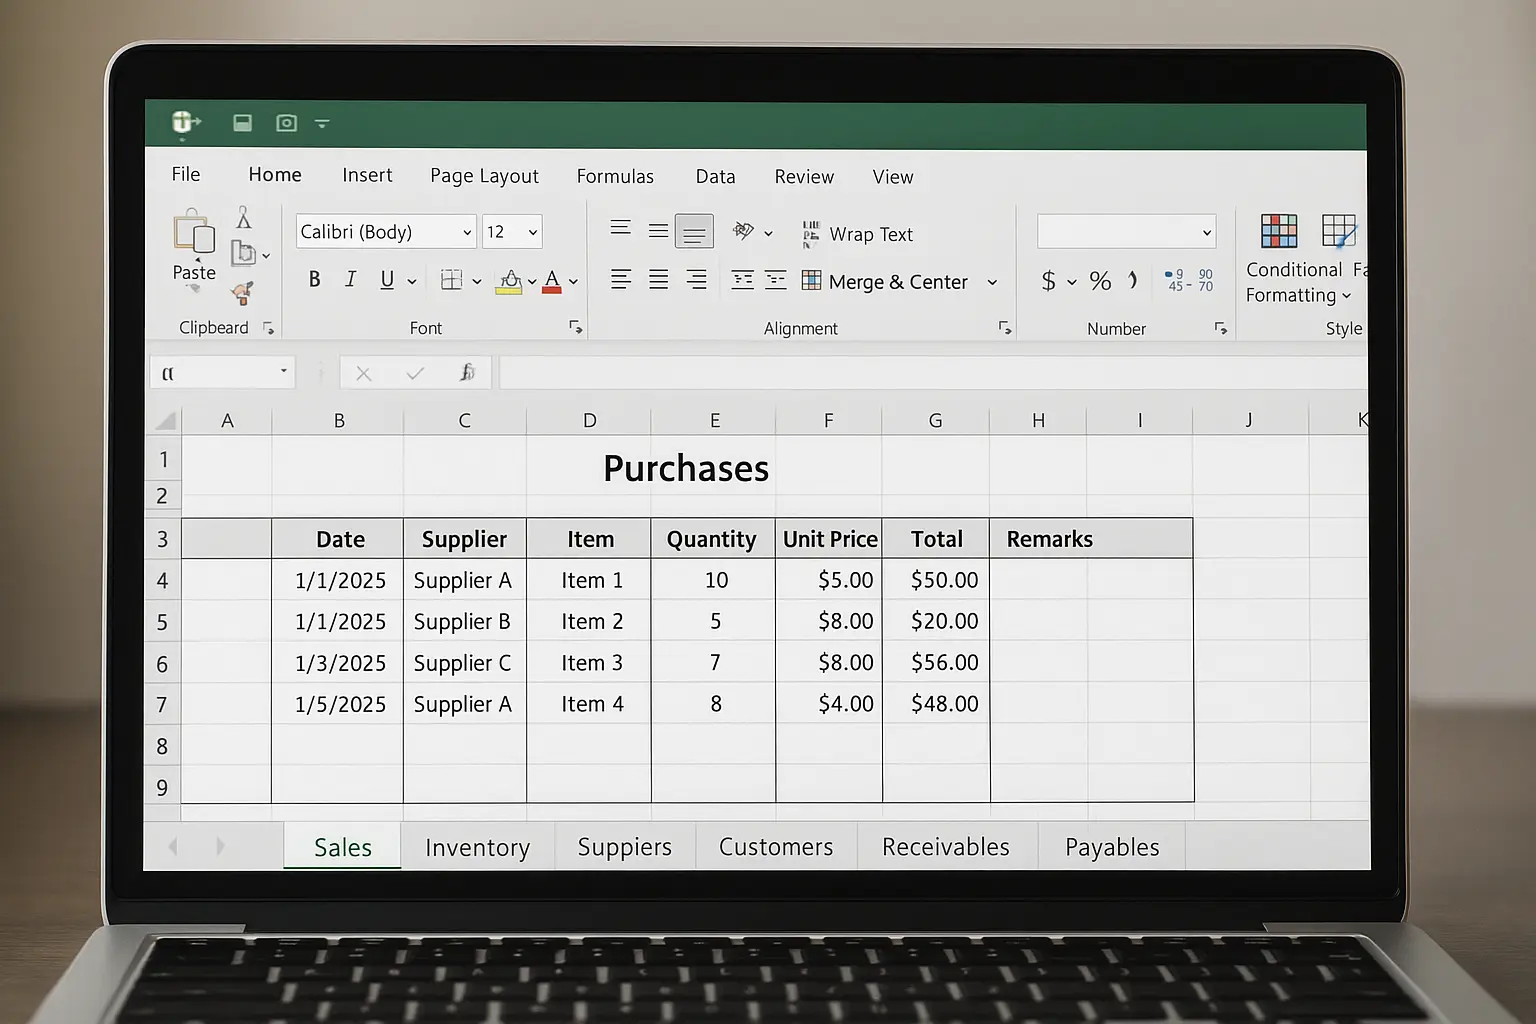Select the Purchases title cell
Screen dimensions: 1536x1024
686,469
